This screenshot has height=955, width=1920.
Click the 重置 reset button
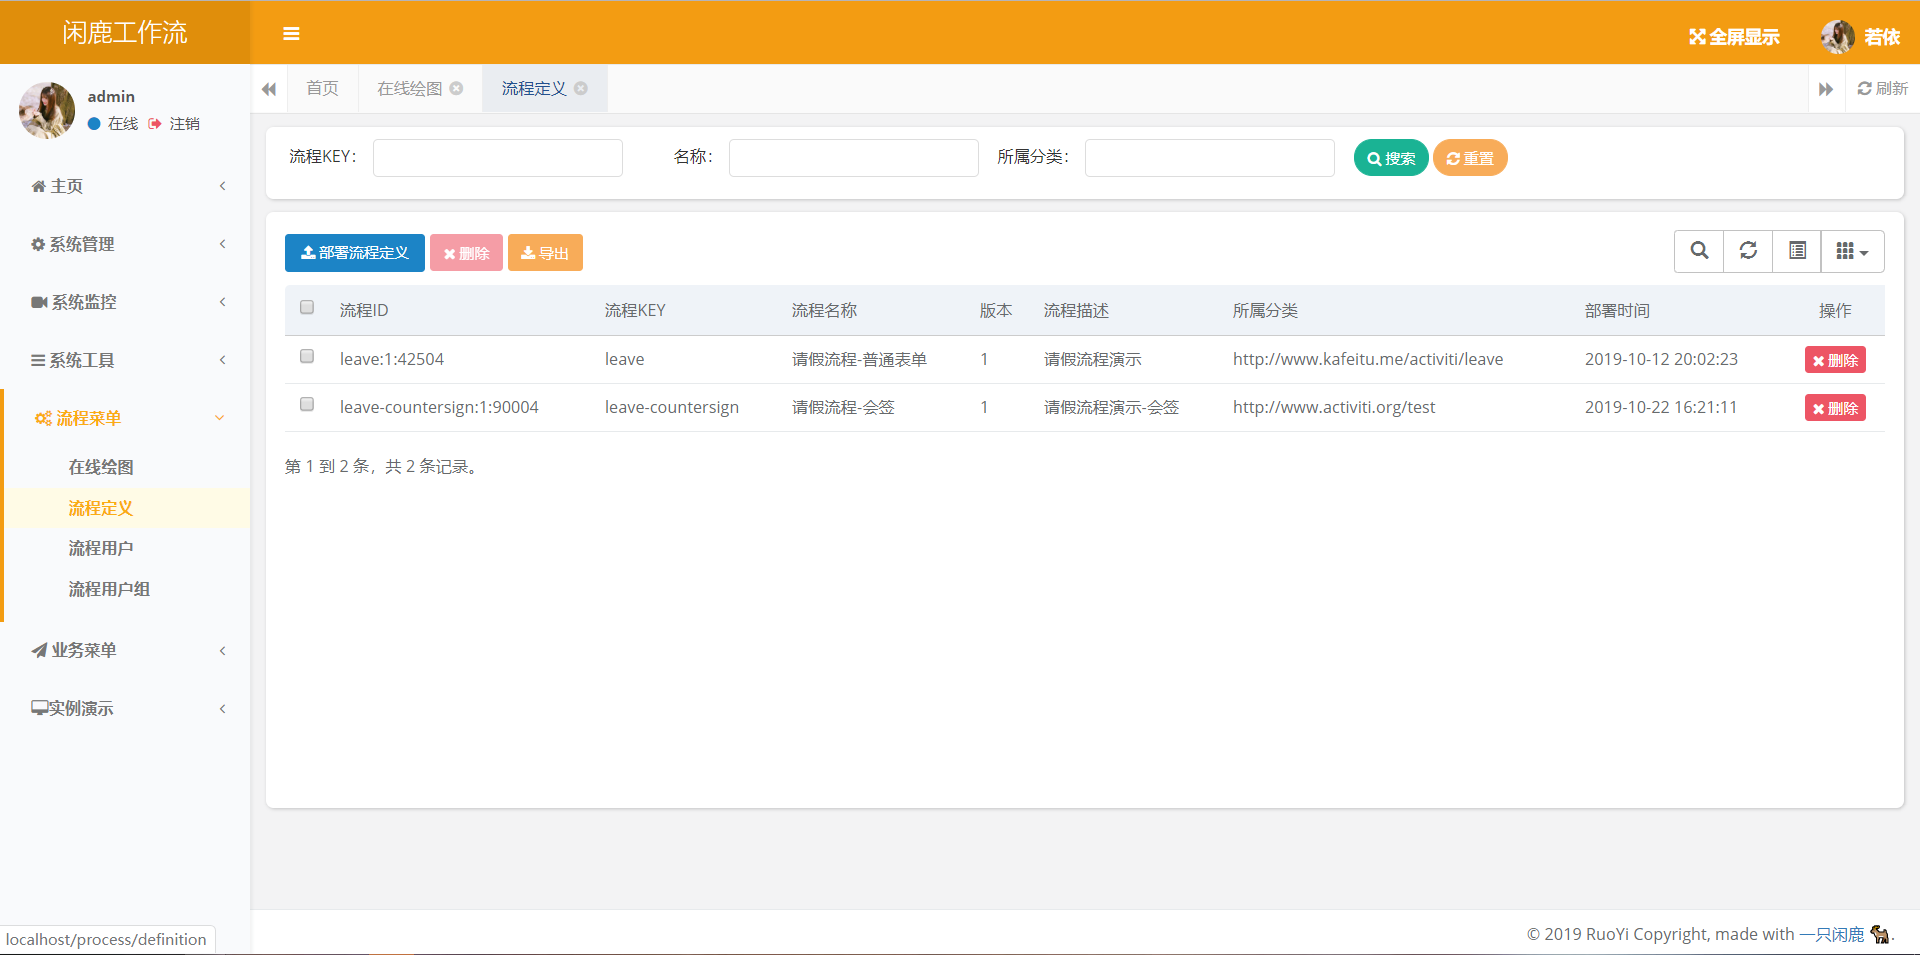click(1470, 158)
